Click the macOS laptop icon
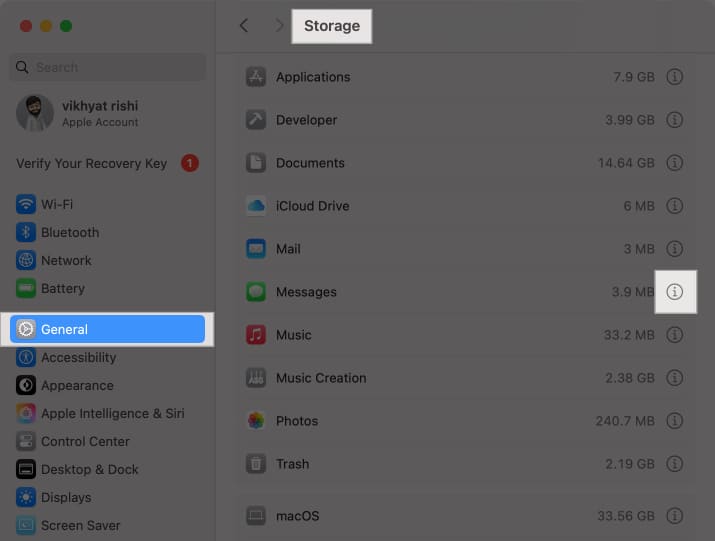Image resolution: width=715 pixels, height=541 pixels. point(256,516)
